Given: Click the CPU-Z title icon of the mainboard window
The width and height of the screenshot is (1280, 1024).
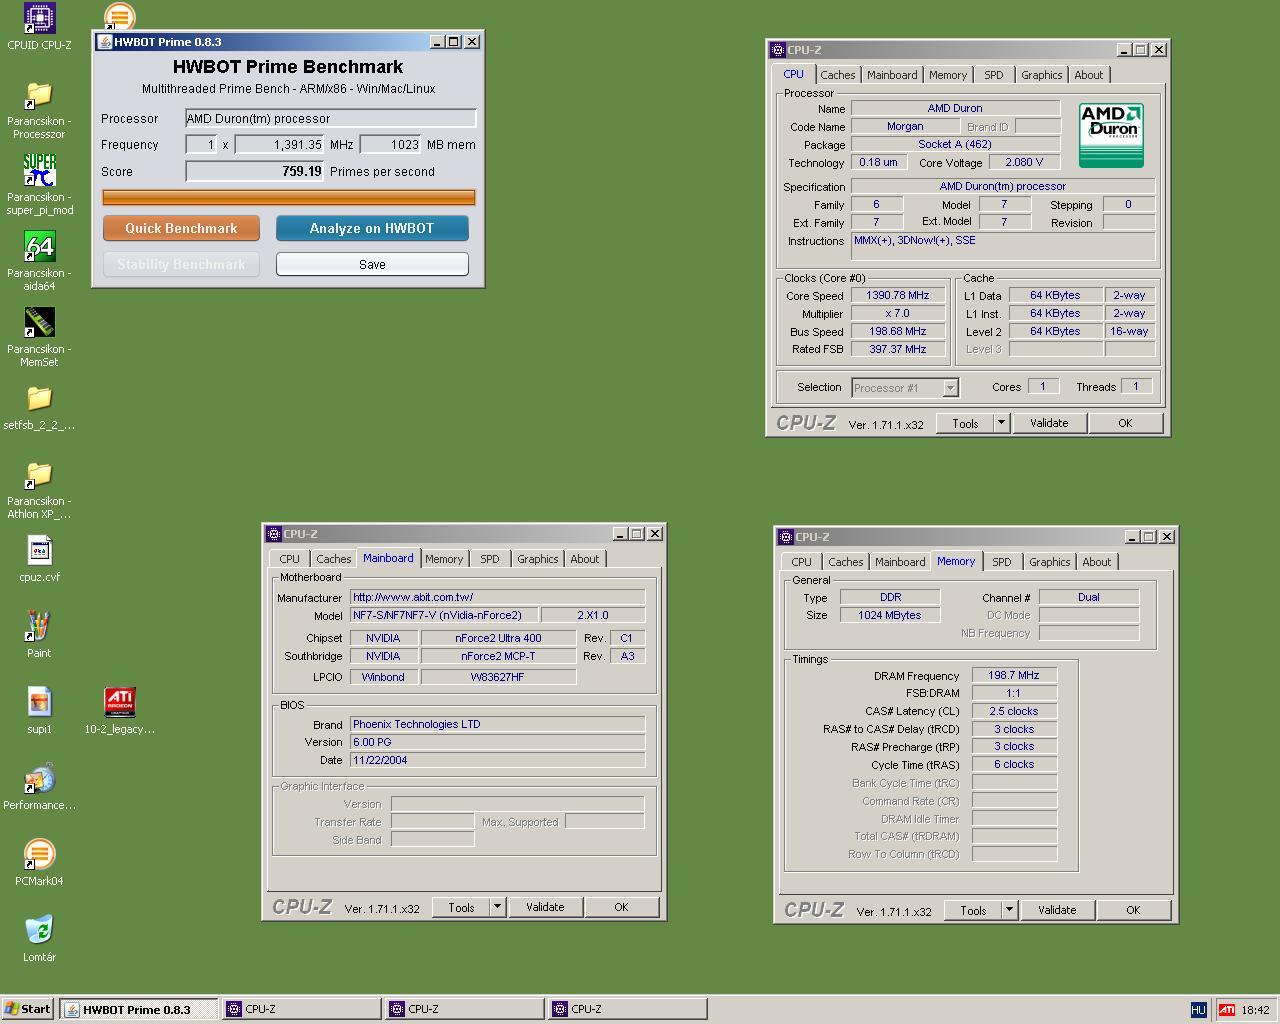Looking at the screenshot, I should (274, 534).
